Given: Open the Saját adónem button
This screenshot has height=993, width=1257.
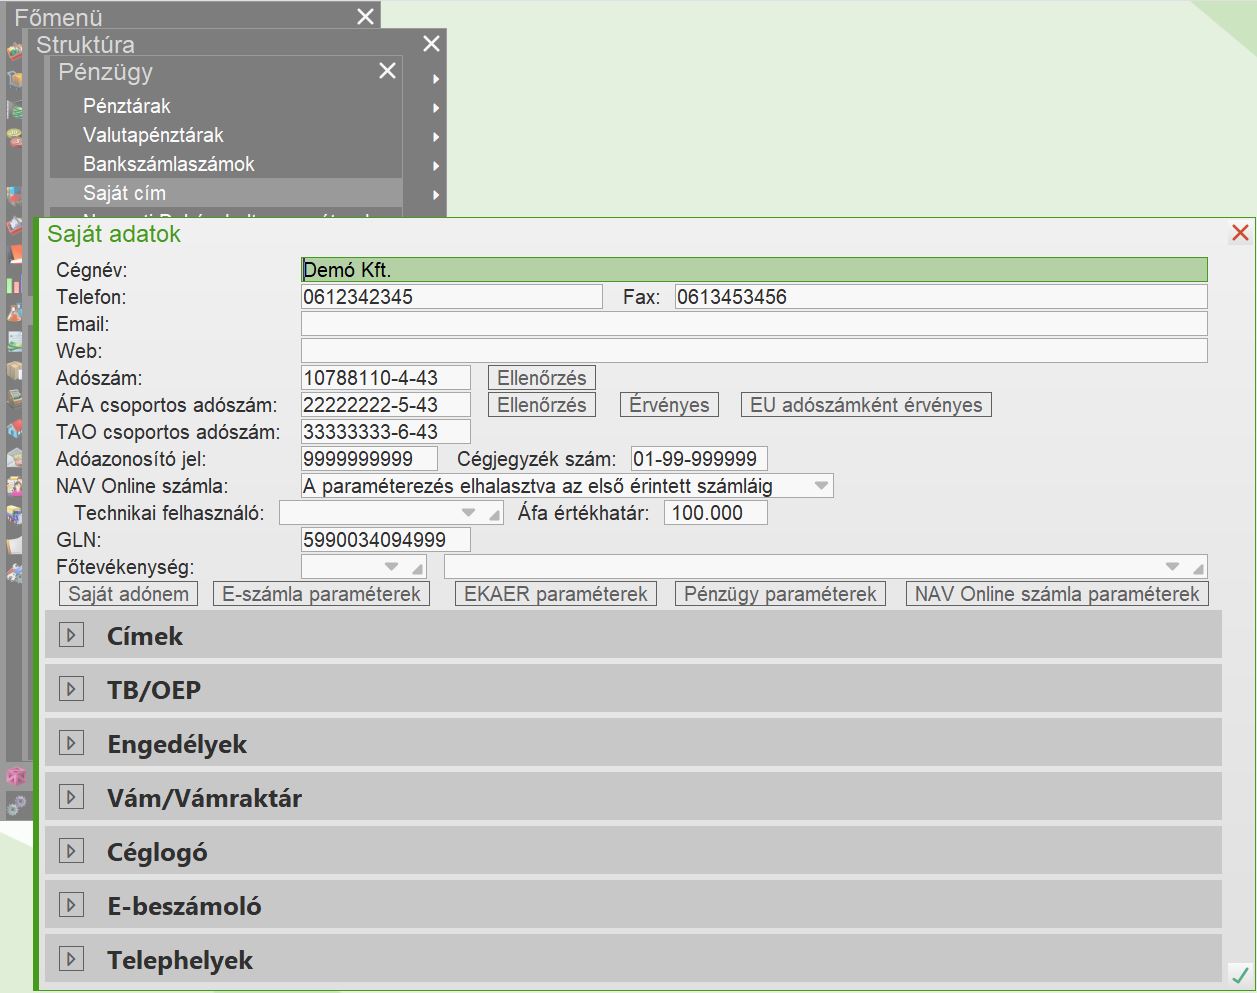Looking at the screenshot, I should (128, 594).
